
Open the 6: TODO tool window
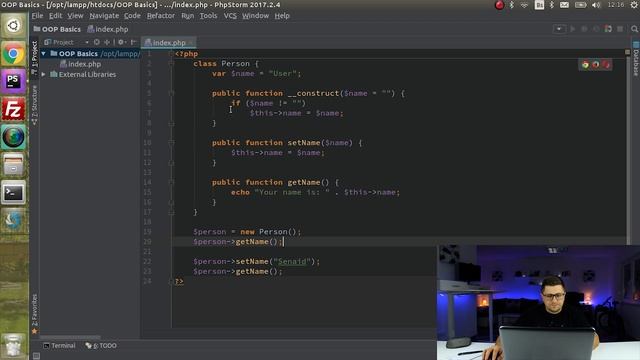coord(101,345)
